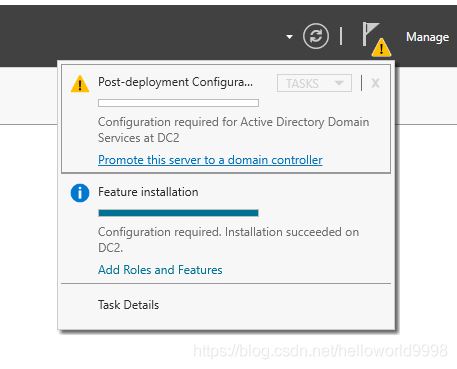Select the Feature installation title
457x369 pixels.
pos(148,192)
